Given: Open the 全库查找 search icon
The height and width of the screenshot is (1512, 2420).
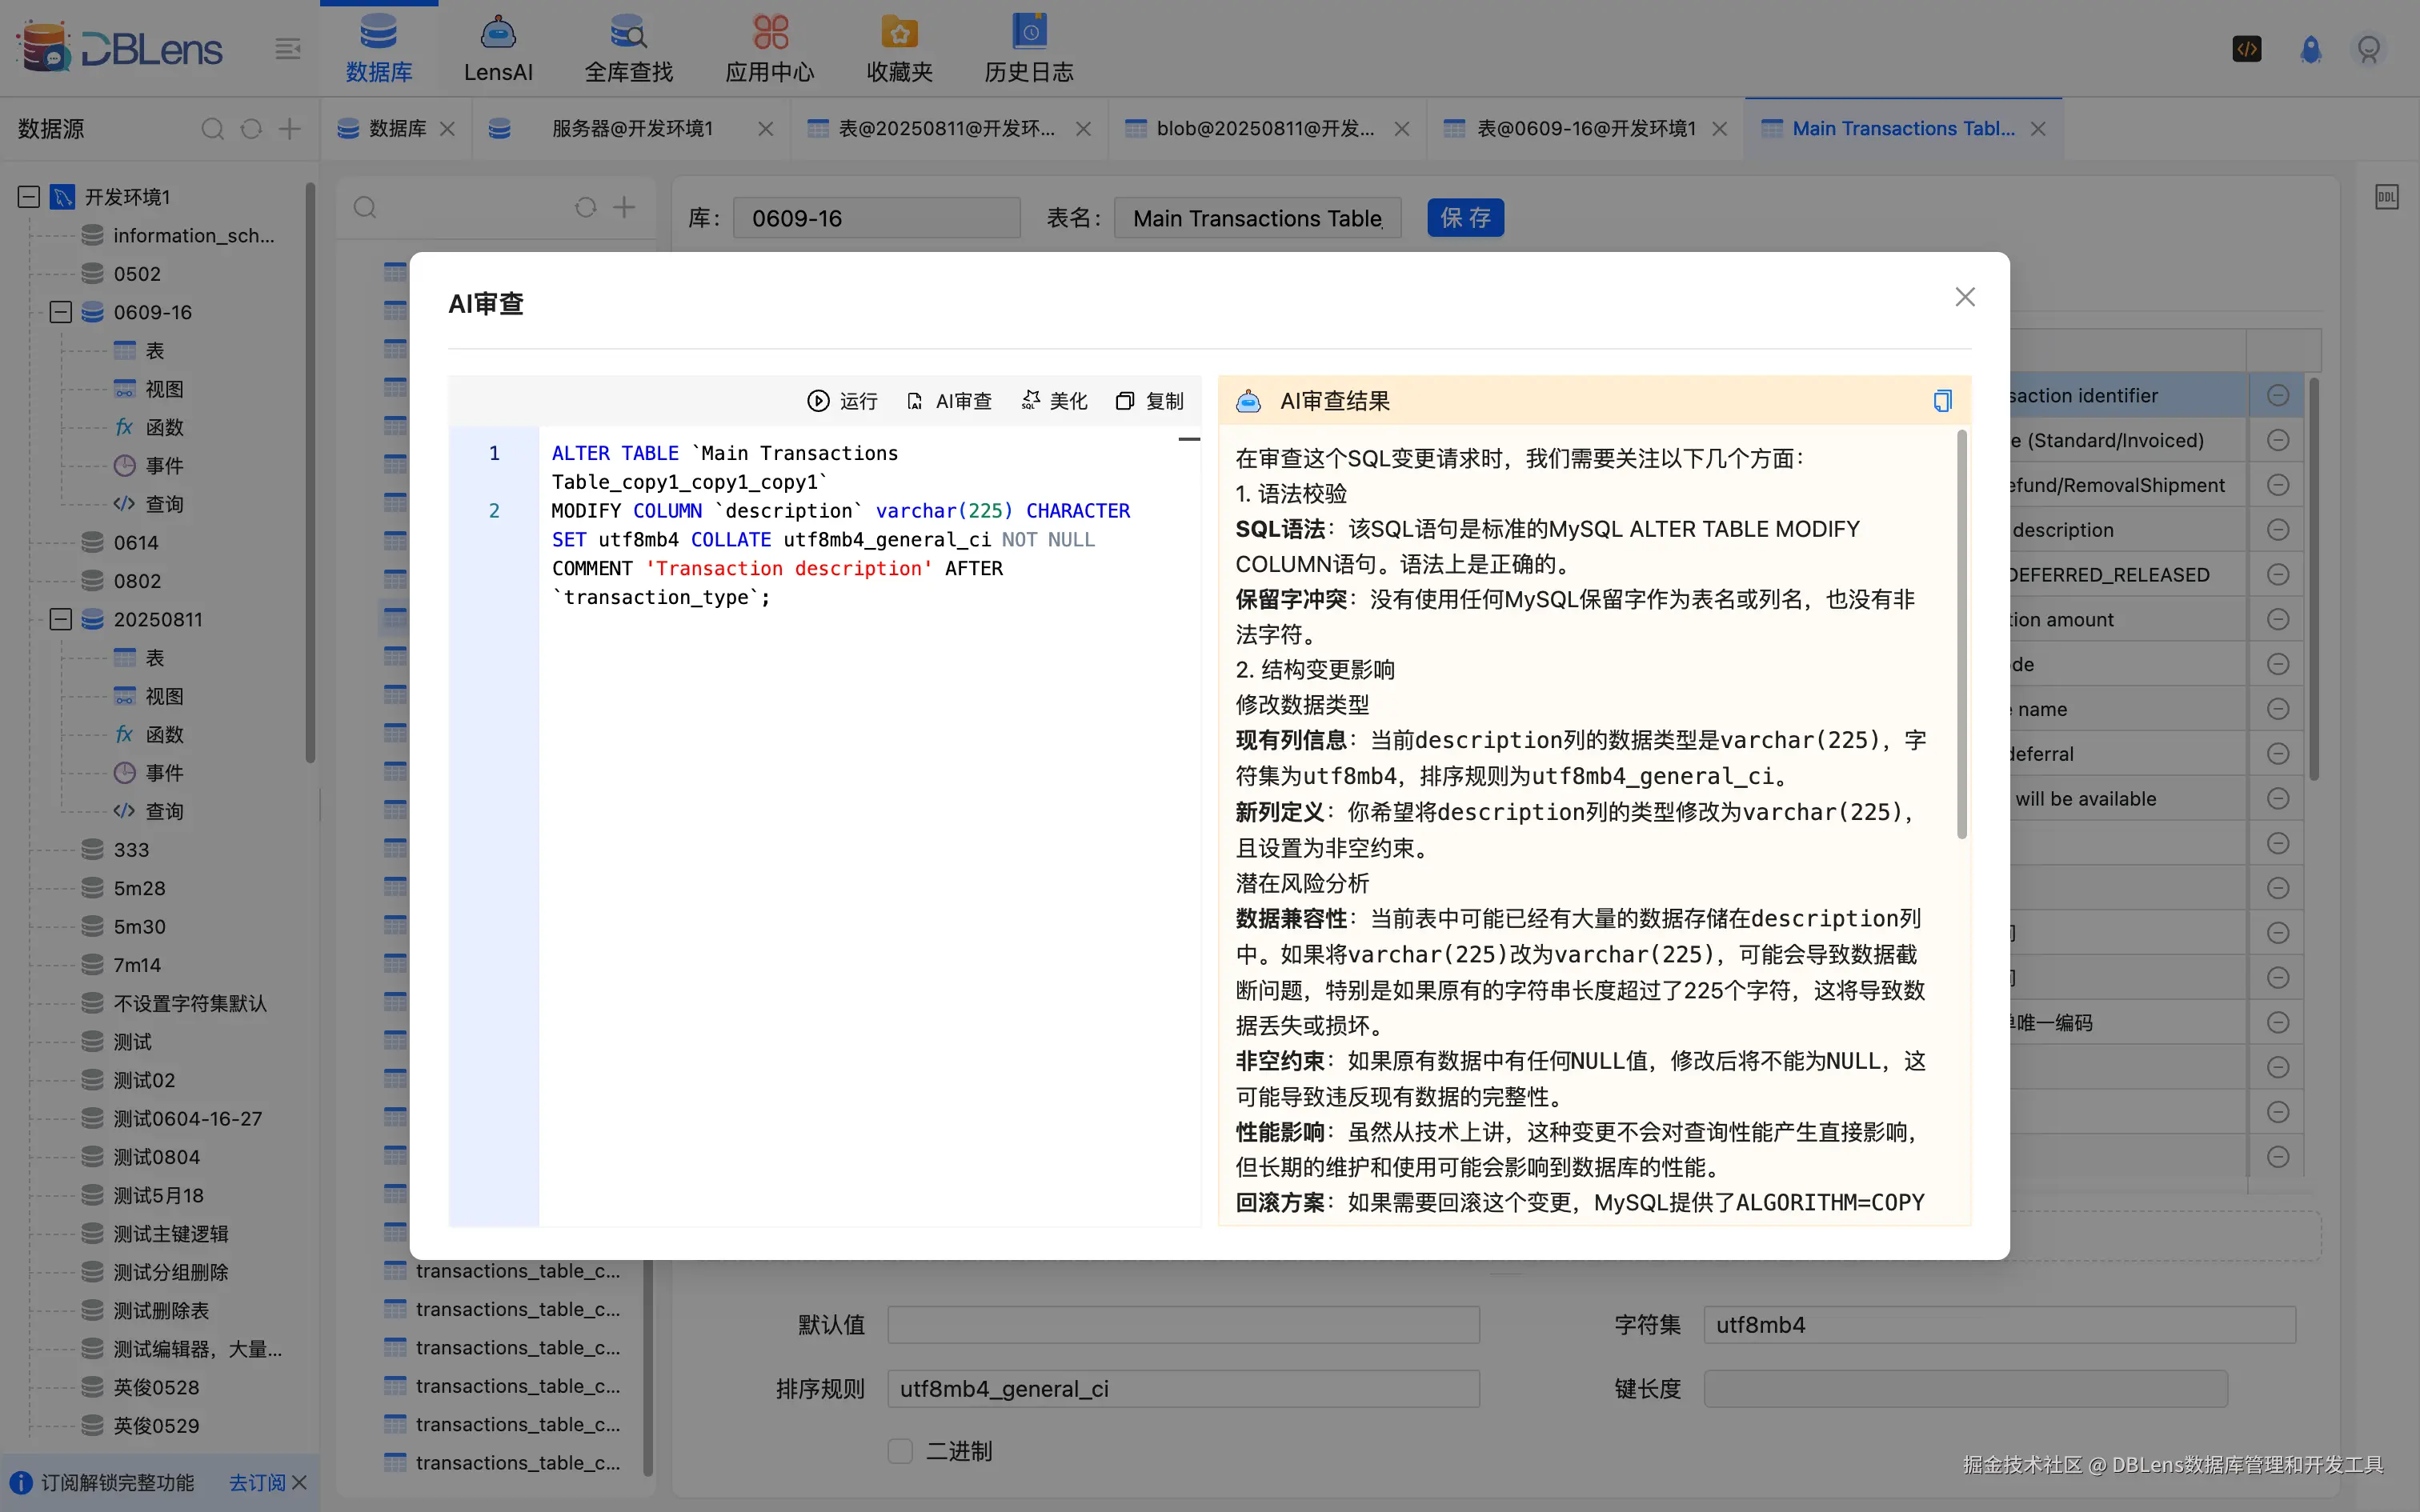Looking at the screenshot, I should click(x=628, y=33).
